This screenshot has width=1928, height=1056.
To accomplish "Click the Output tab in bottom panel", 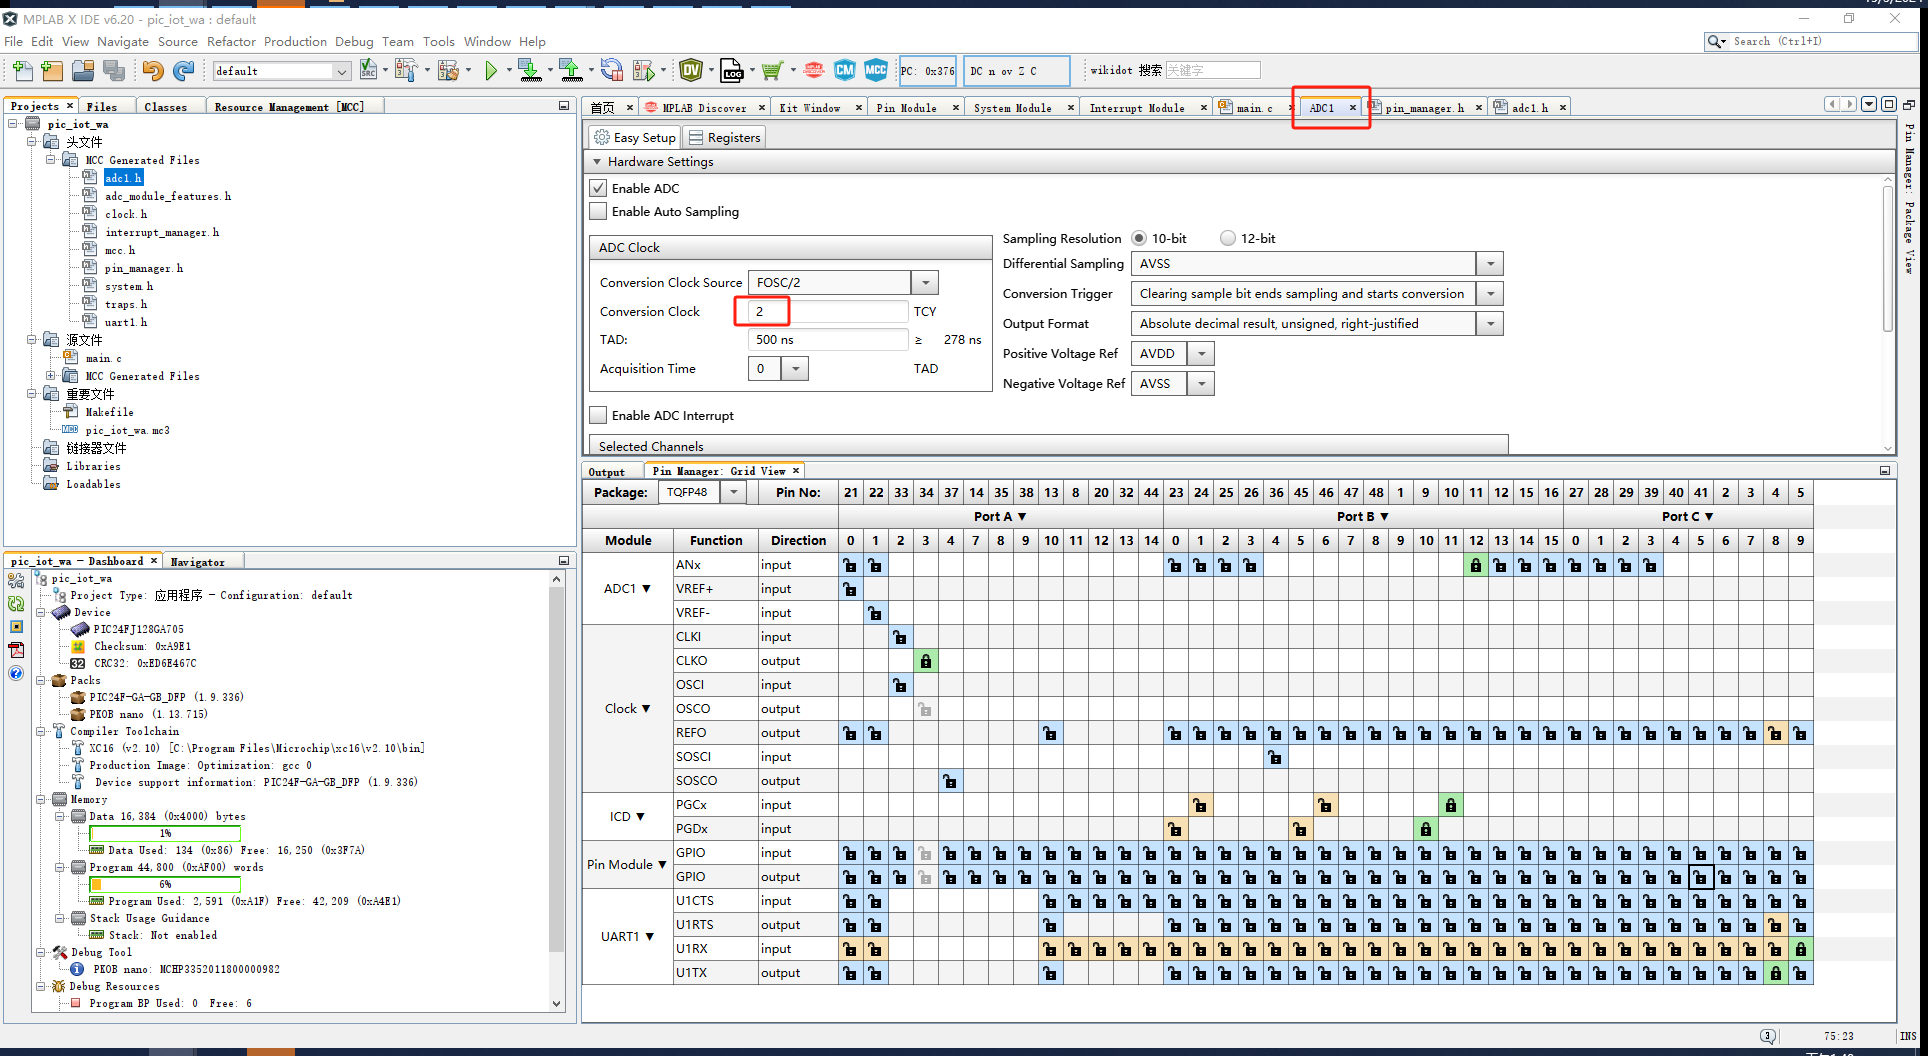I will pyautogui.click(x=606, y=472).
